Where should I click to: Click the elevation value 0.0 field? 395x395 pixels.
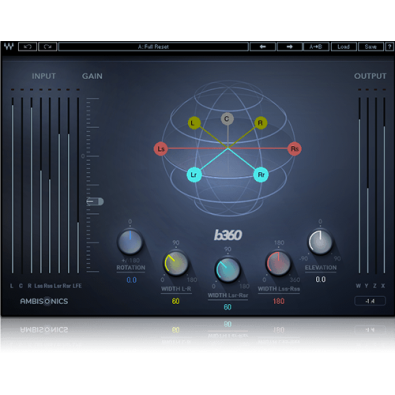coord(321,279)
